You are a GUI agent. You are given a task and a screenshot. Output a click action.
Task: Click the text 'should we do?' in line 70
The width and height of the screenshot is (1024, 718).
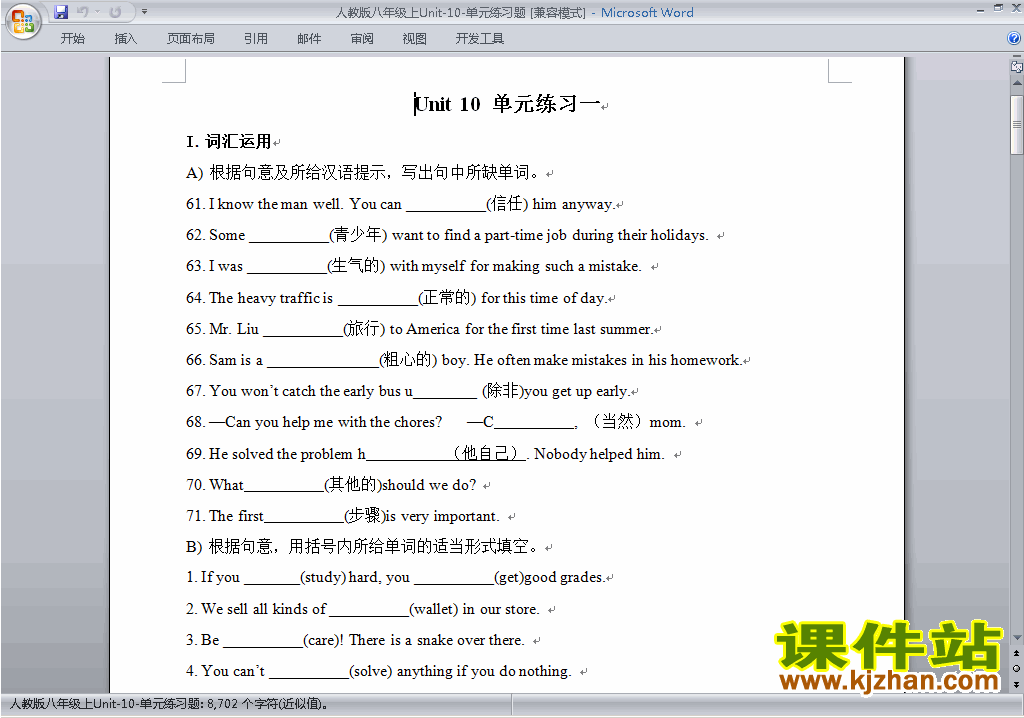[429, 485]
